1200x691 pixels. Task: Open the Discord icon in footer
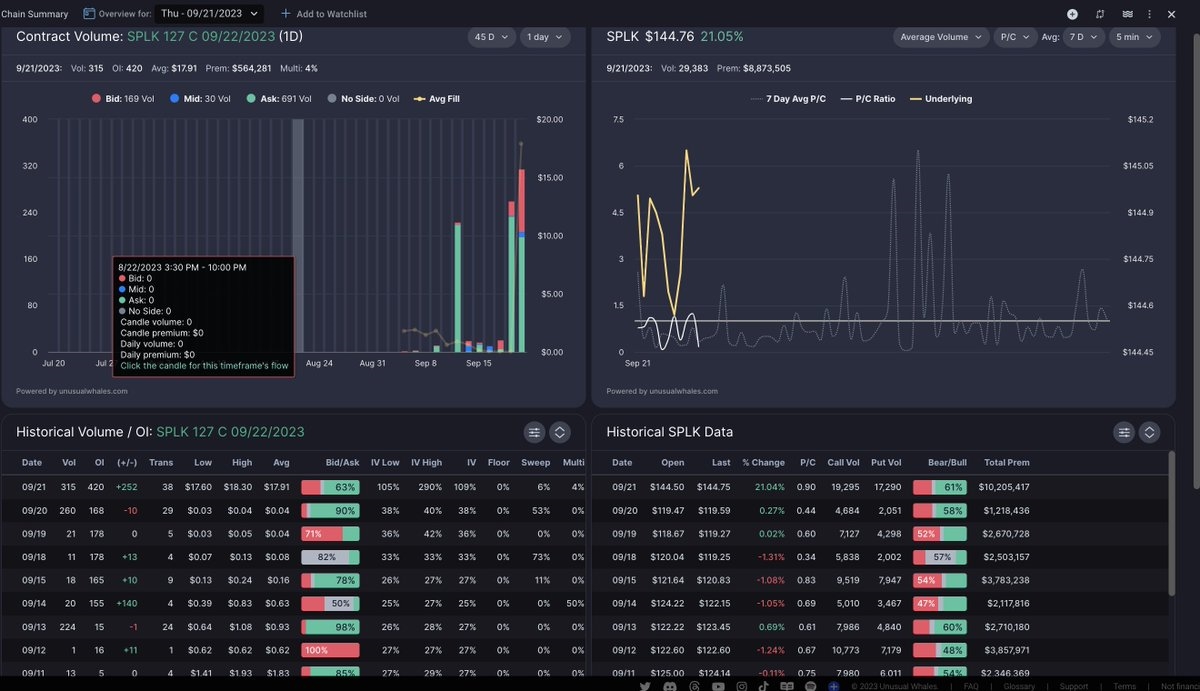[x=669, y=687]
